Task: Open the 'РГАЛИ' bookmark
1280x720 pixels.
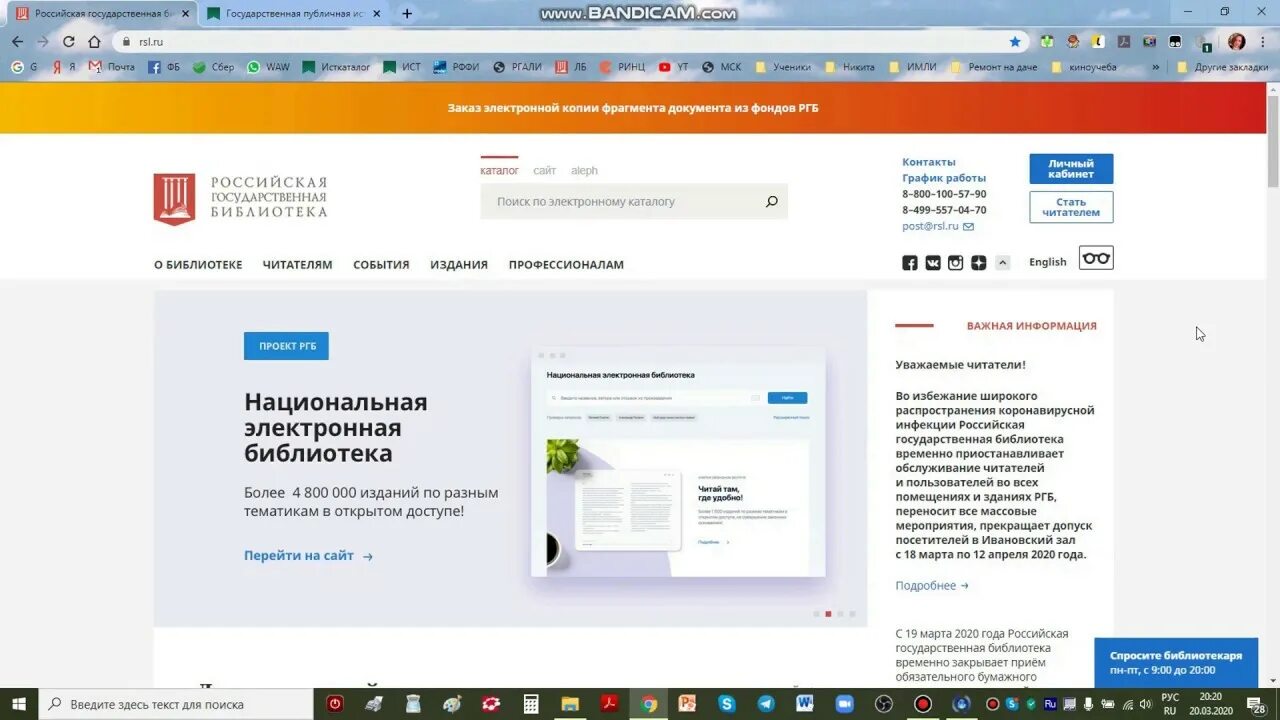Action: [x=517, y=67]
